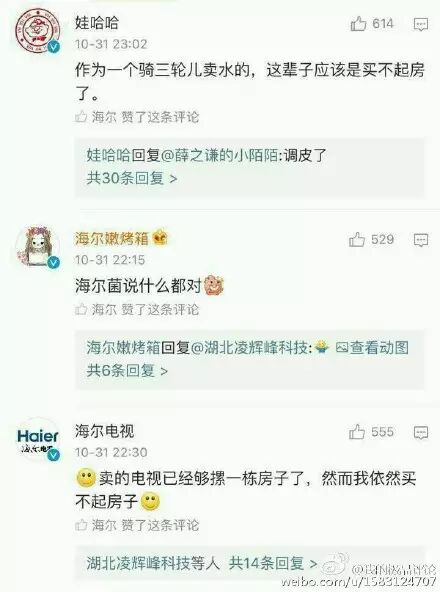Viewport: 440px width, 592px height.
Task: Open 娃哈哈 username link
Action: pos(97,23)
